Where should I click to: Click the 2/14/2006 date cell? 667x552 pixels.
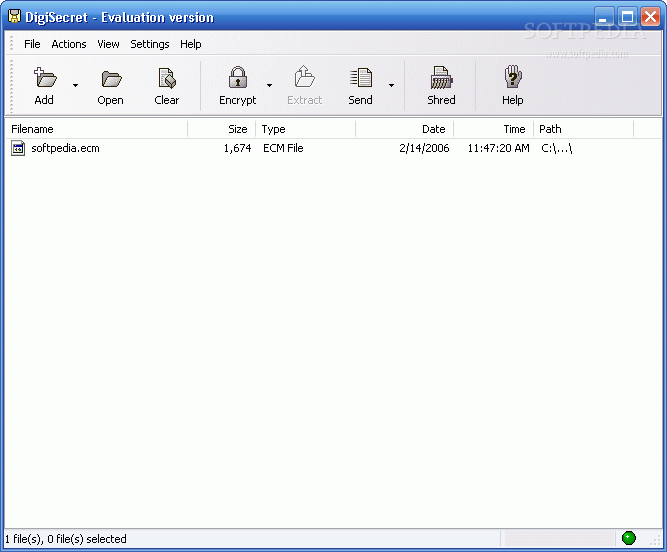pyautogui.click(x=424, y=148)
